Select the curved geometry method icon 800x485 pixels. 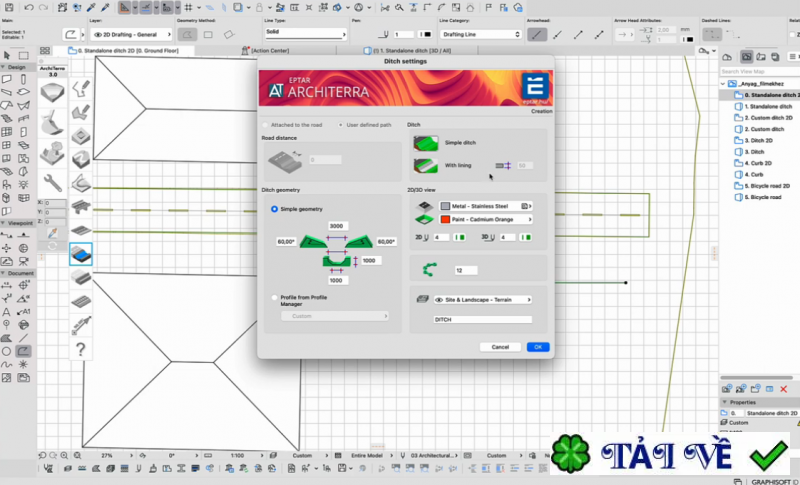187,35
